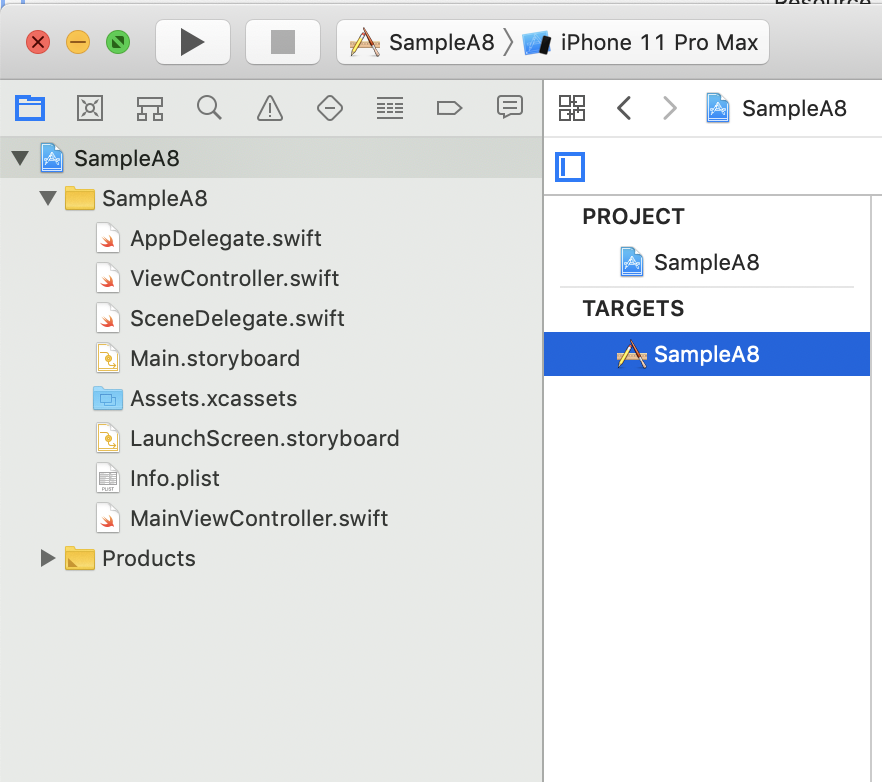Enter full screen with green button

click(118, 42)
